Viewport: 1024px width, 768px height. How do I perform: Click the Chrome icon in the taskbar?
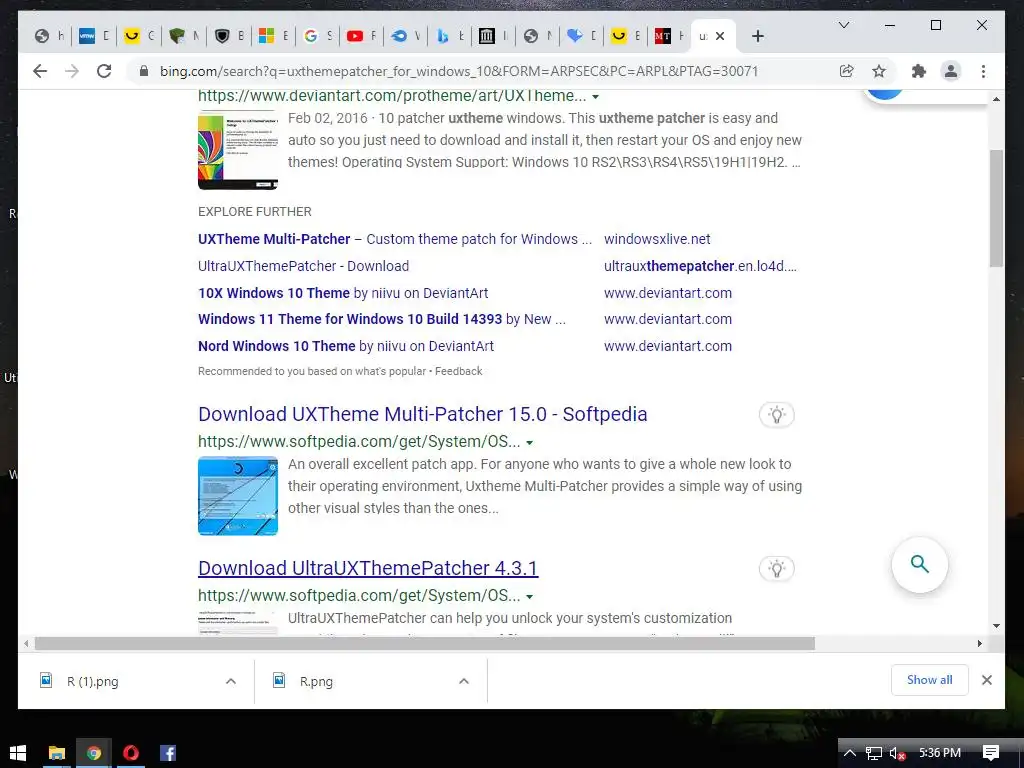(x=94, y=753)
